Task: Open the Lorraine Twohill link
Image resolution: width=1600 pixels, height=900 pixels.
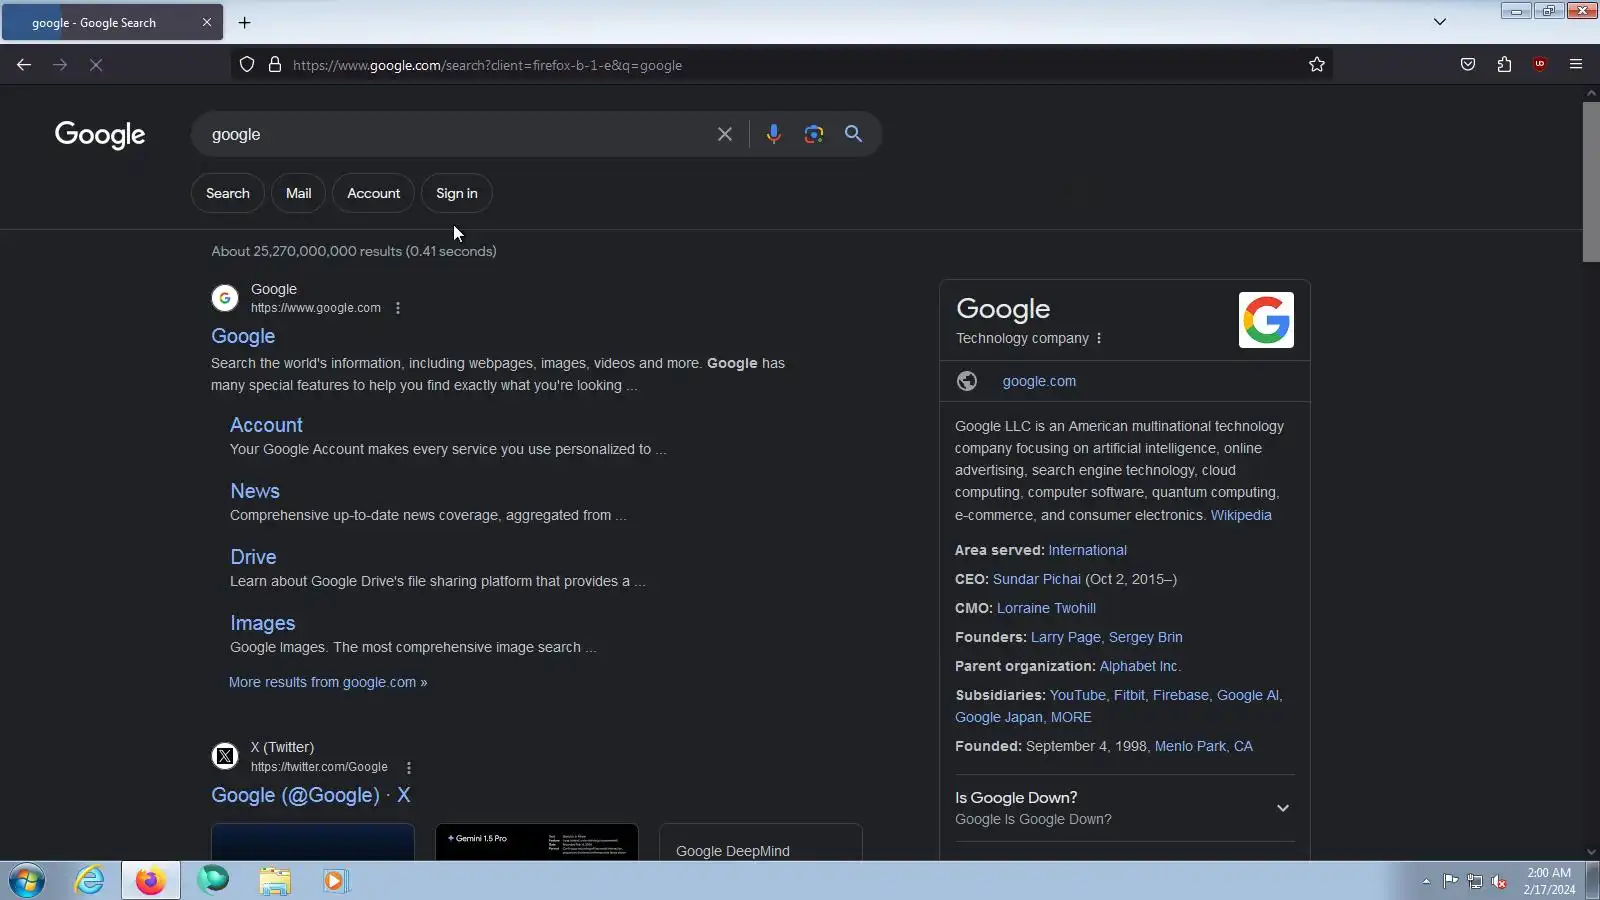Action: click(1046, 608)
